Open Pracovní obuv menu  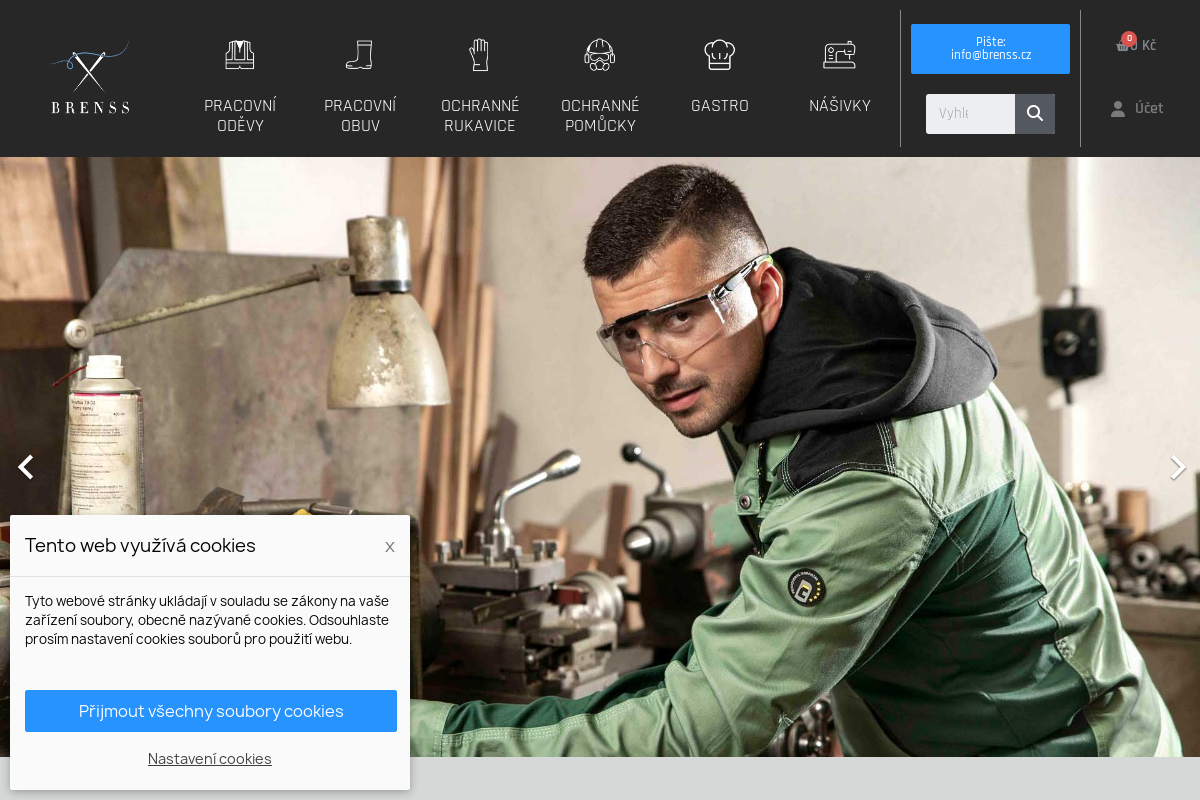pyautogui.click(x=360, y=116)
